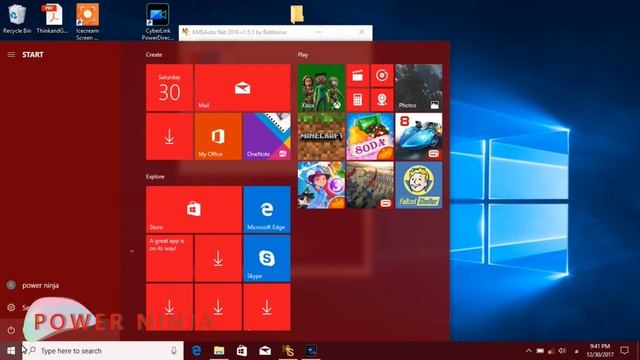640x360 pixels.
Task: Click the microphone icon in search box
Action: pyautogui.click(x=174, y=351)
